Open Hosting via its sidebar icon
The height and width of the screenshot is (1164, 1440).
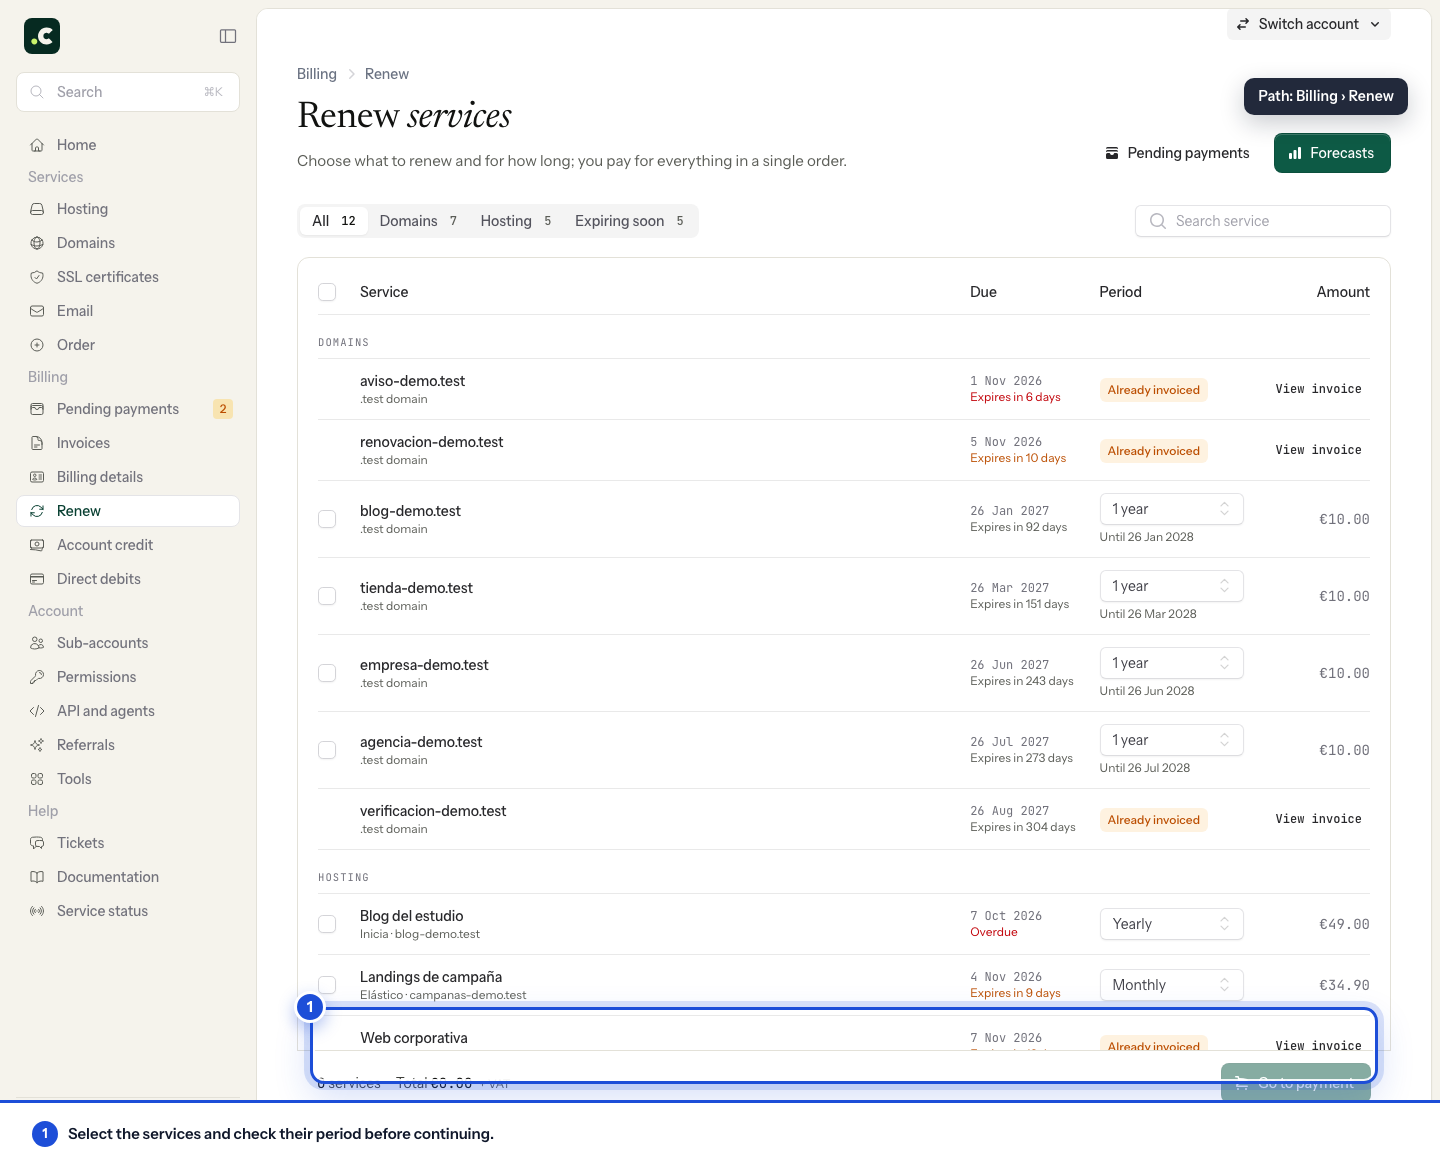[37, 209]
